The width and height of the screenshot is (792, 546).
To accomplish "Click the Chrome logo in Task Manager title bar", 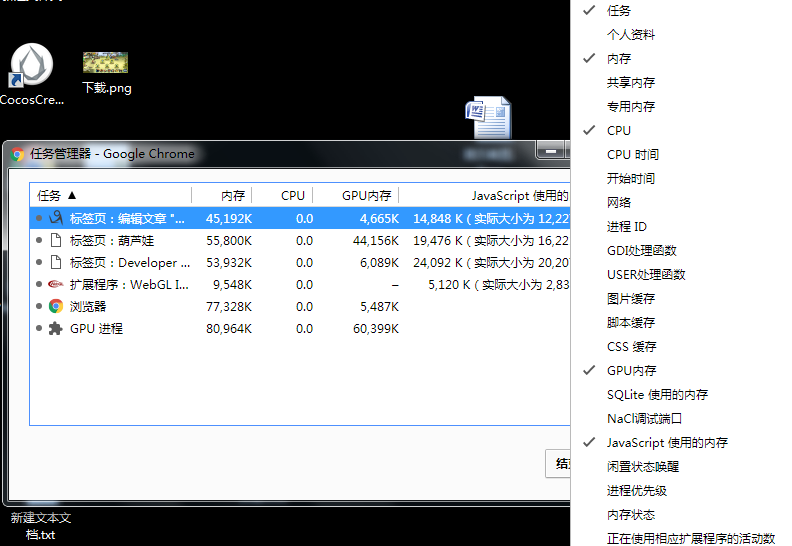I will pos(18,154).
